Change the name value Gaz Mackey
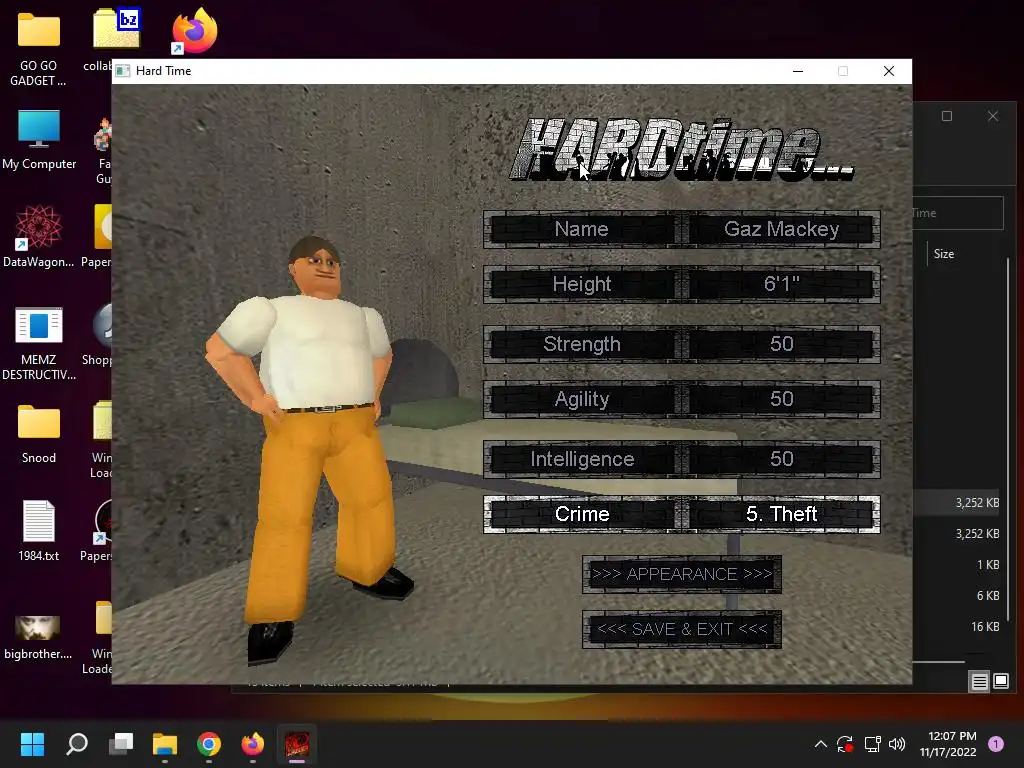 click(x=781, y=229)
